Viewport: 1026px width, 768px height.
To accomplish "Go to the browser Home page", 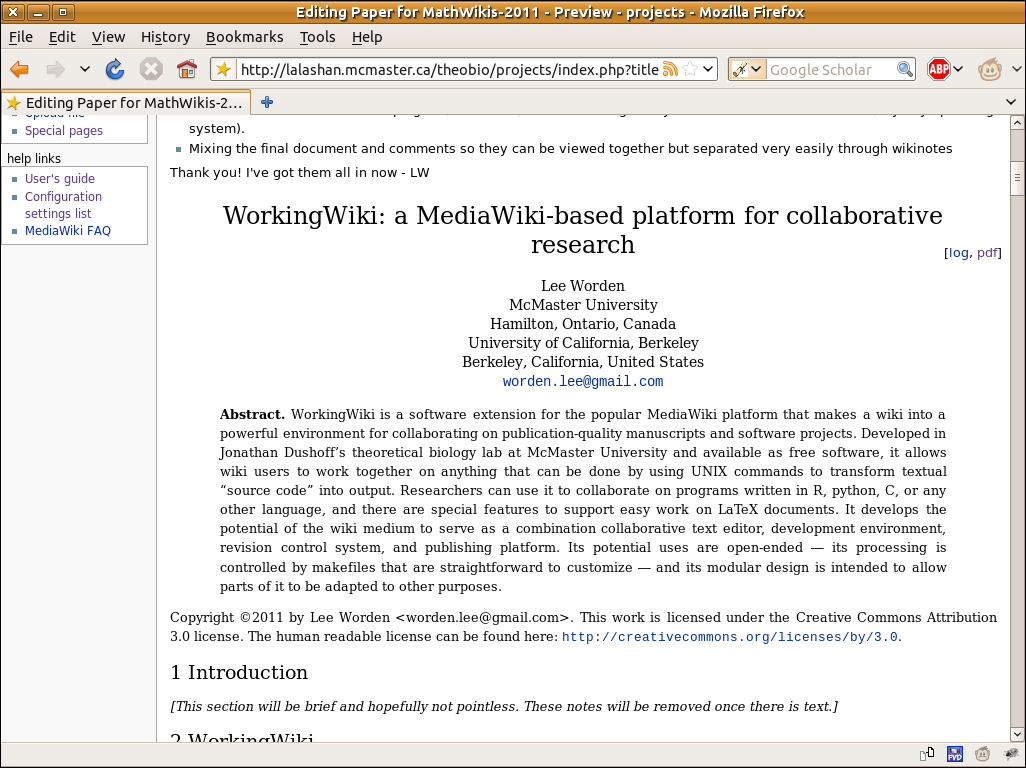I will [186, 69].
